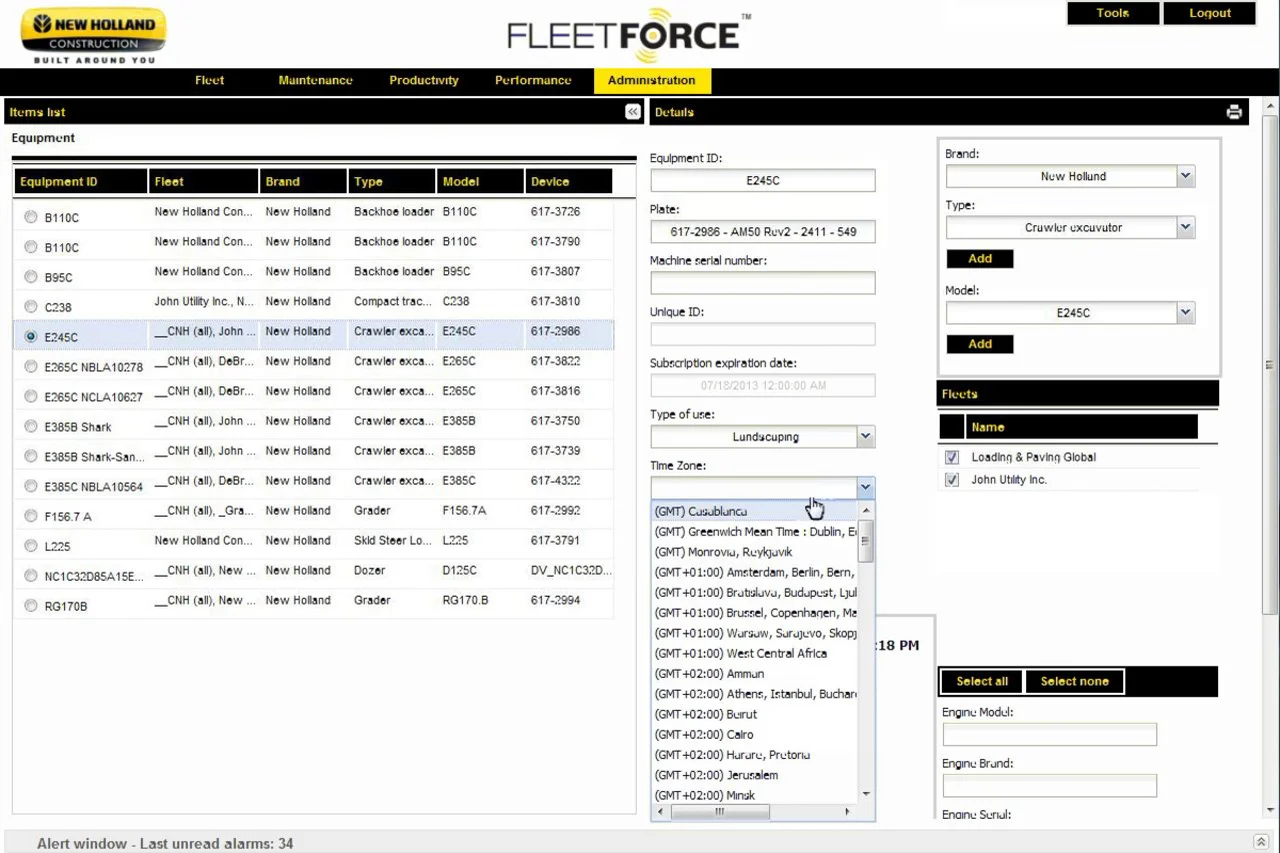Open the Type of use dropdown
Screen dimensions: 1280x853
pyautogui.click(x=866, y=436)
